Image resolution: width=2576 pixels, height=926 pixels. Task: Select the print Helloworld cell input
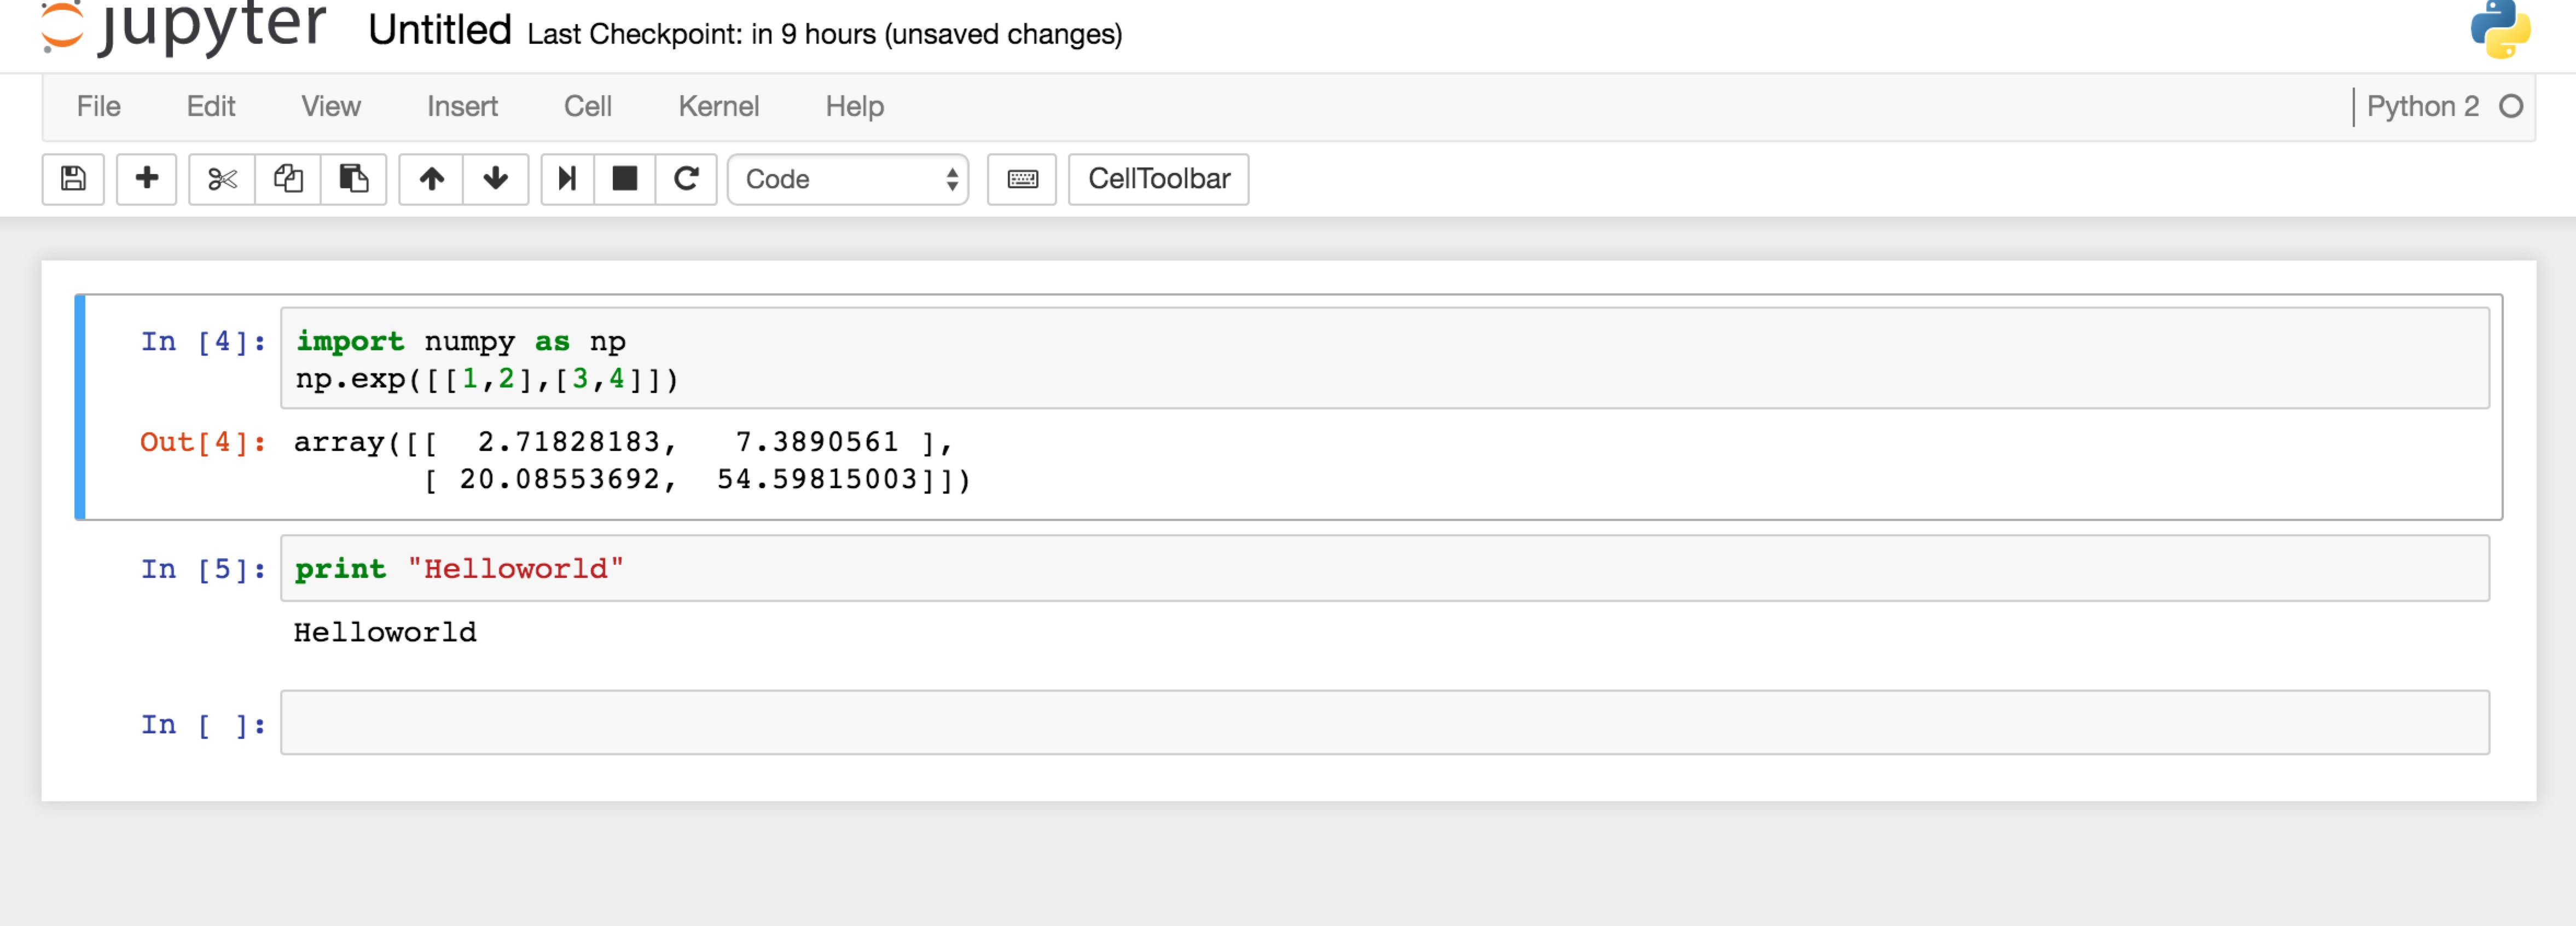point(1385,568)
